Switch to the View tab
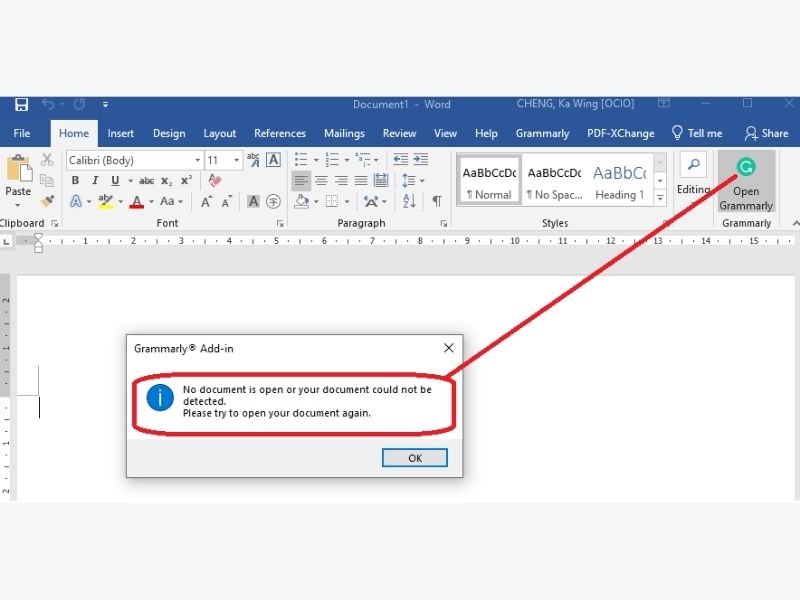This screenshot has width=800, height=600. tap(445, 133)
